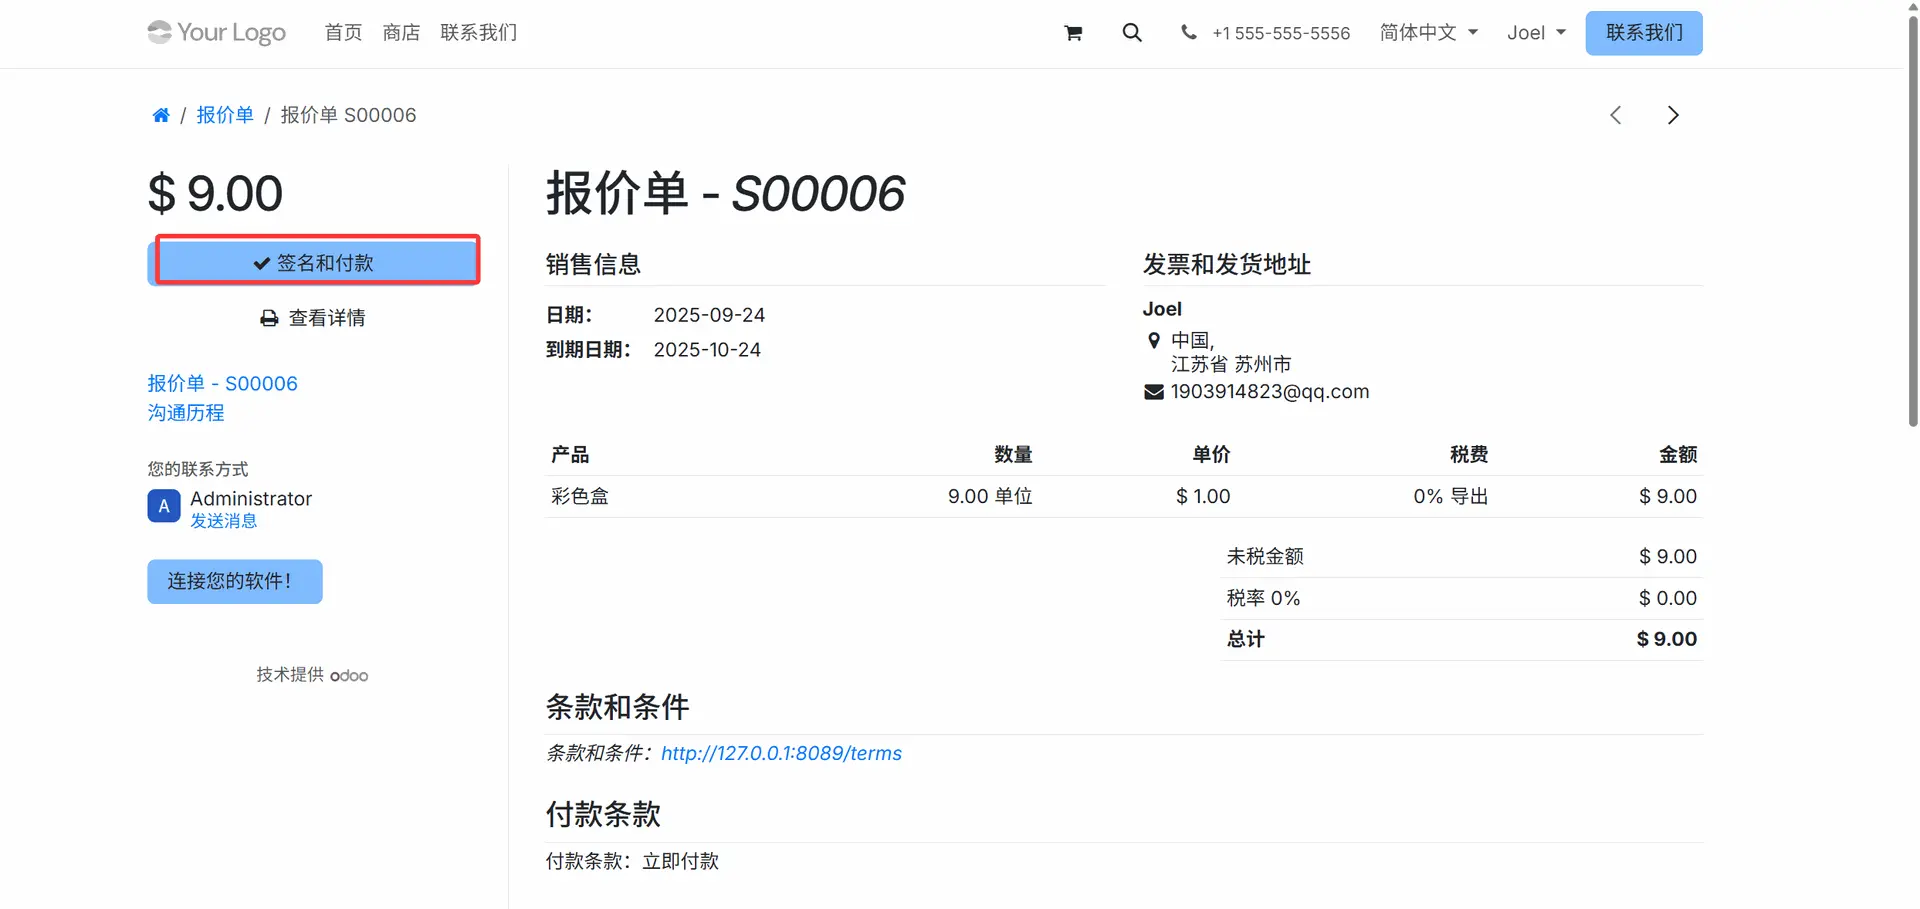
Task: Click the Administrator avatar icon
Action: click(164, 506)
